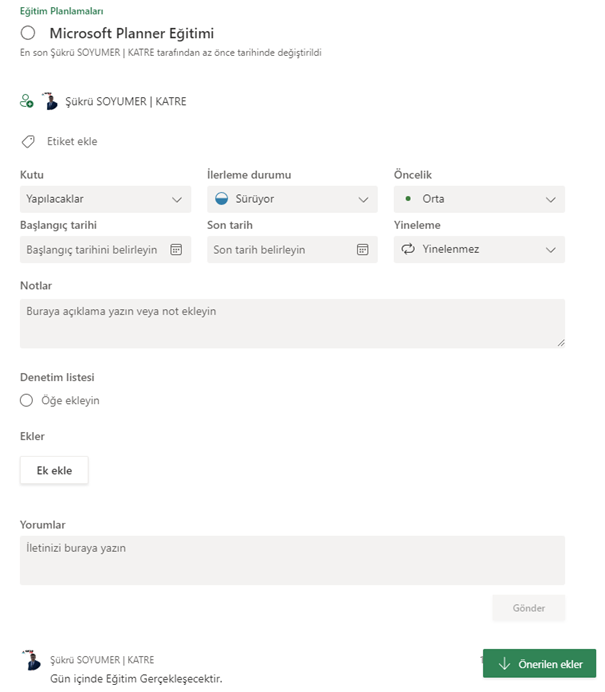Image resolution: width=605 pixels, height=692 pixels.
Task: Open the start date calendar icon
Action: point(176,249)
